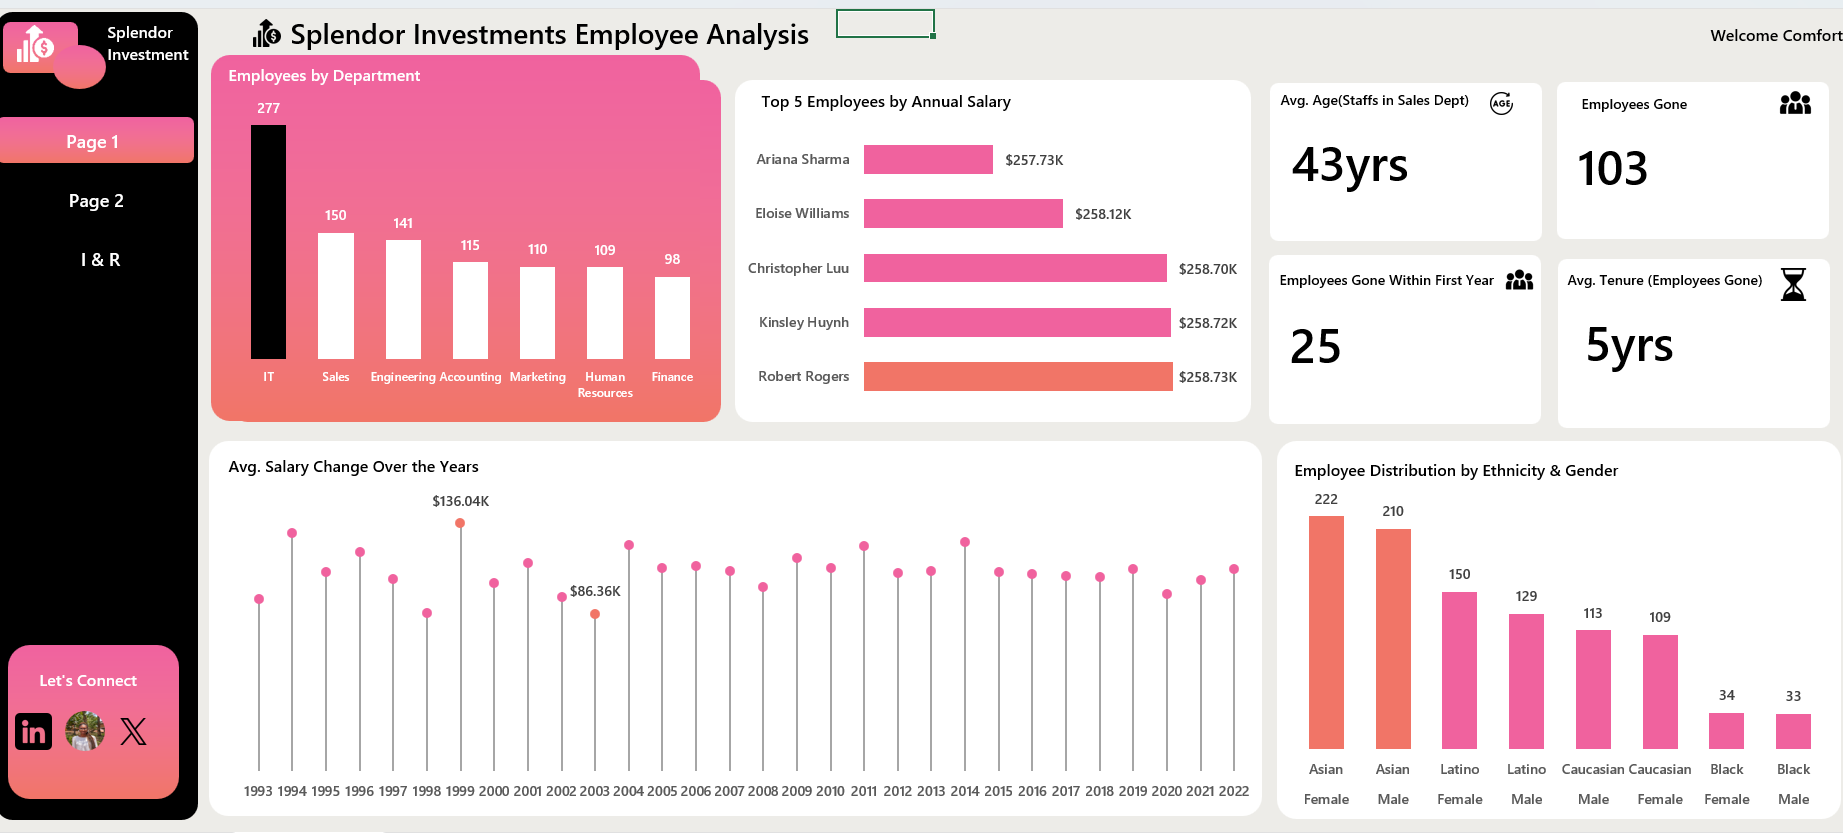Click the Finance department bar

[x=672, y=318]
